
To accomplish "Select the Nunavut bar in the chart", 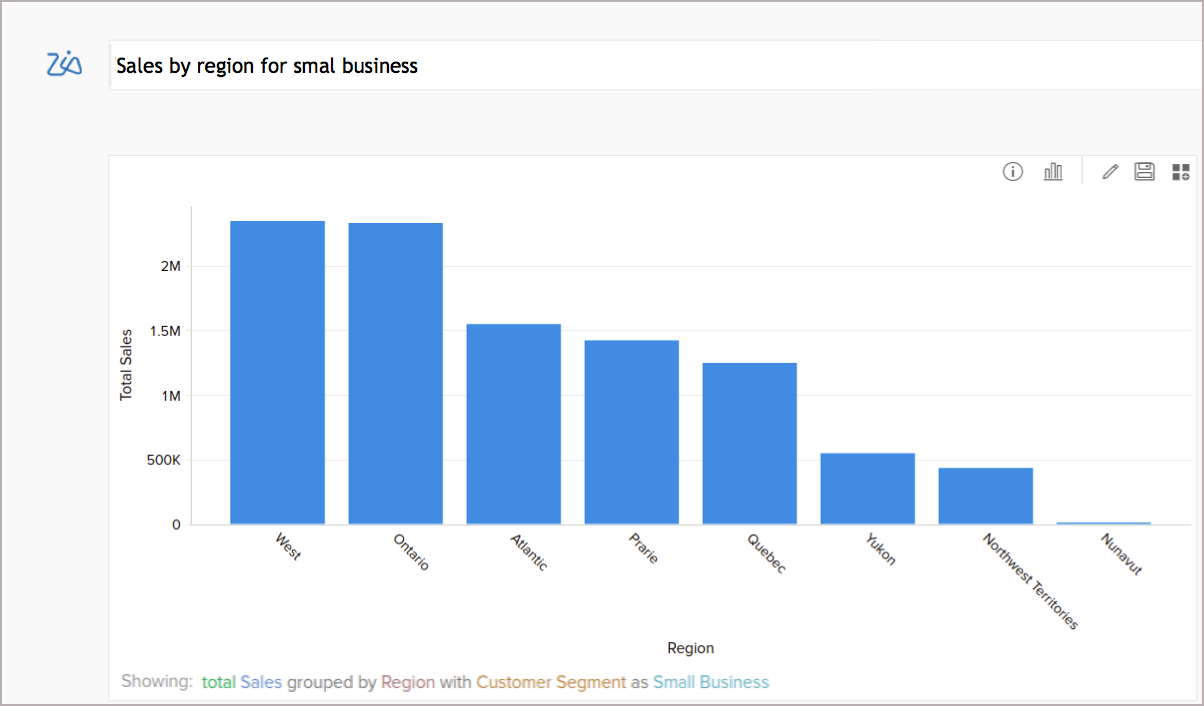I will 1104,521.
